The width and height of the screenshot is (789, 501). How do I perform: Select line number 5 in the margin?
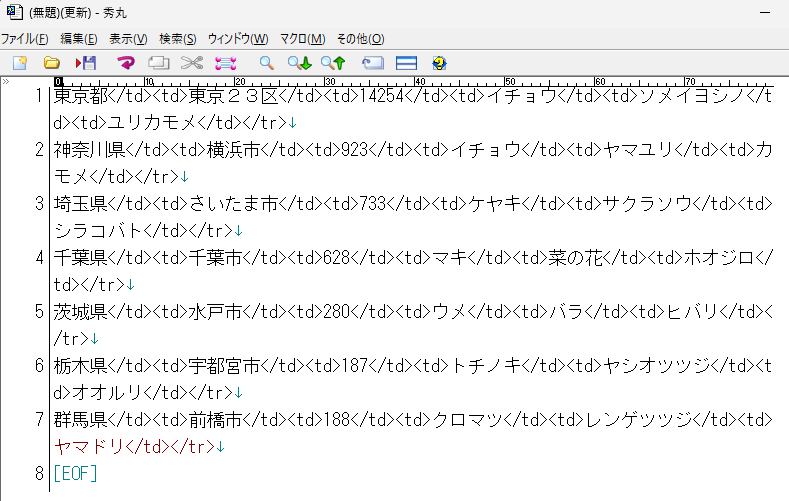[x=39, y=311]
